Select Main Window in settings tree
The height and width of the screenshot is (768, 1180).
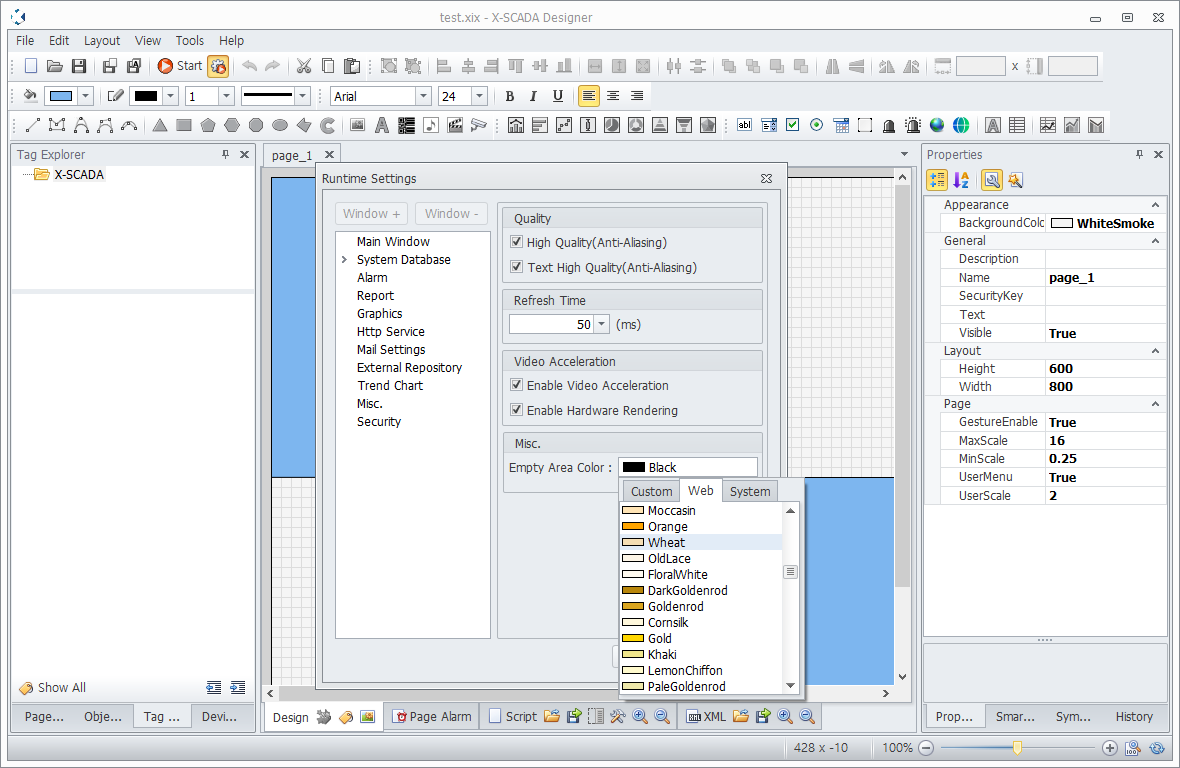tap(393, 241)
